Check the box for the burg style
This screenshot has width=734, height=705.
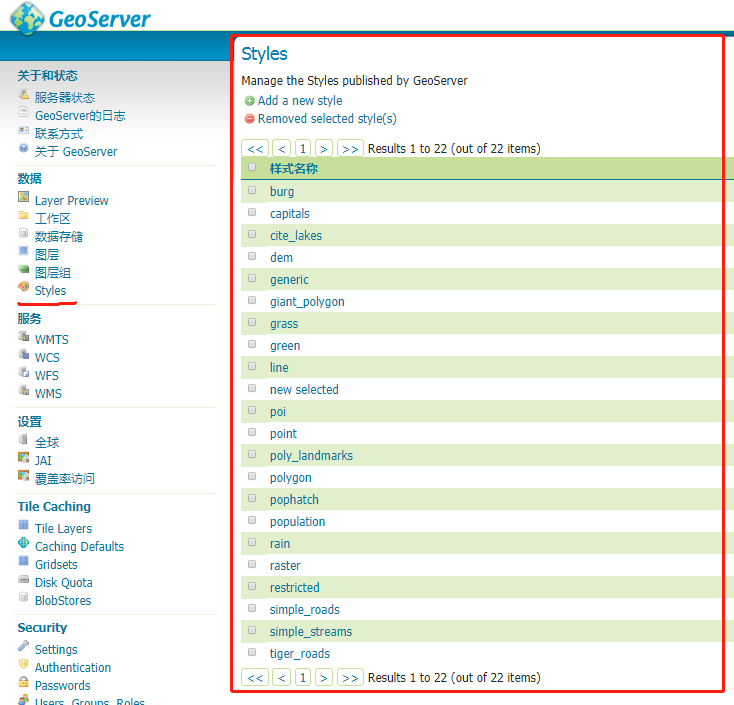[252, 190]
